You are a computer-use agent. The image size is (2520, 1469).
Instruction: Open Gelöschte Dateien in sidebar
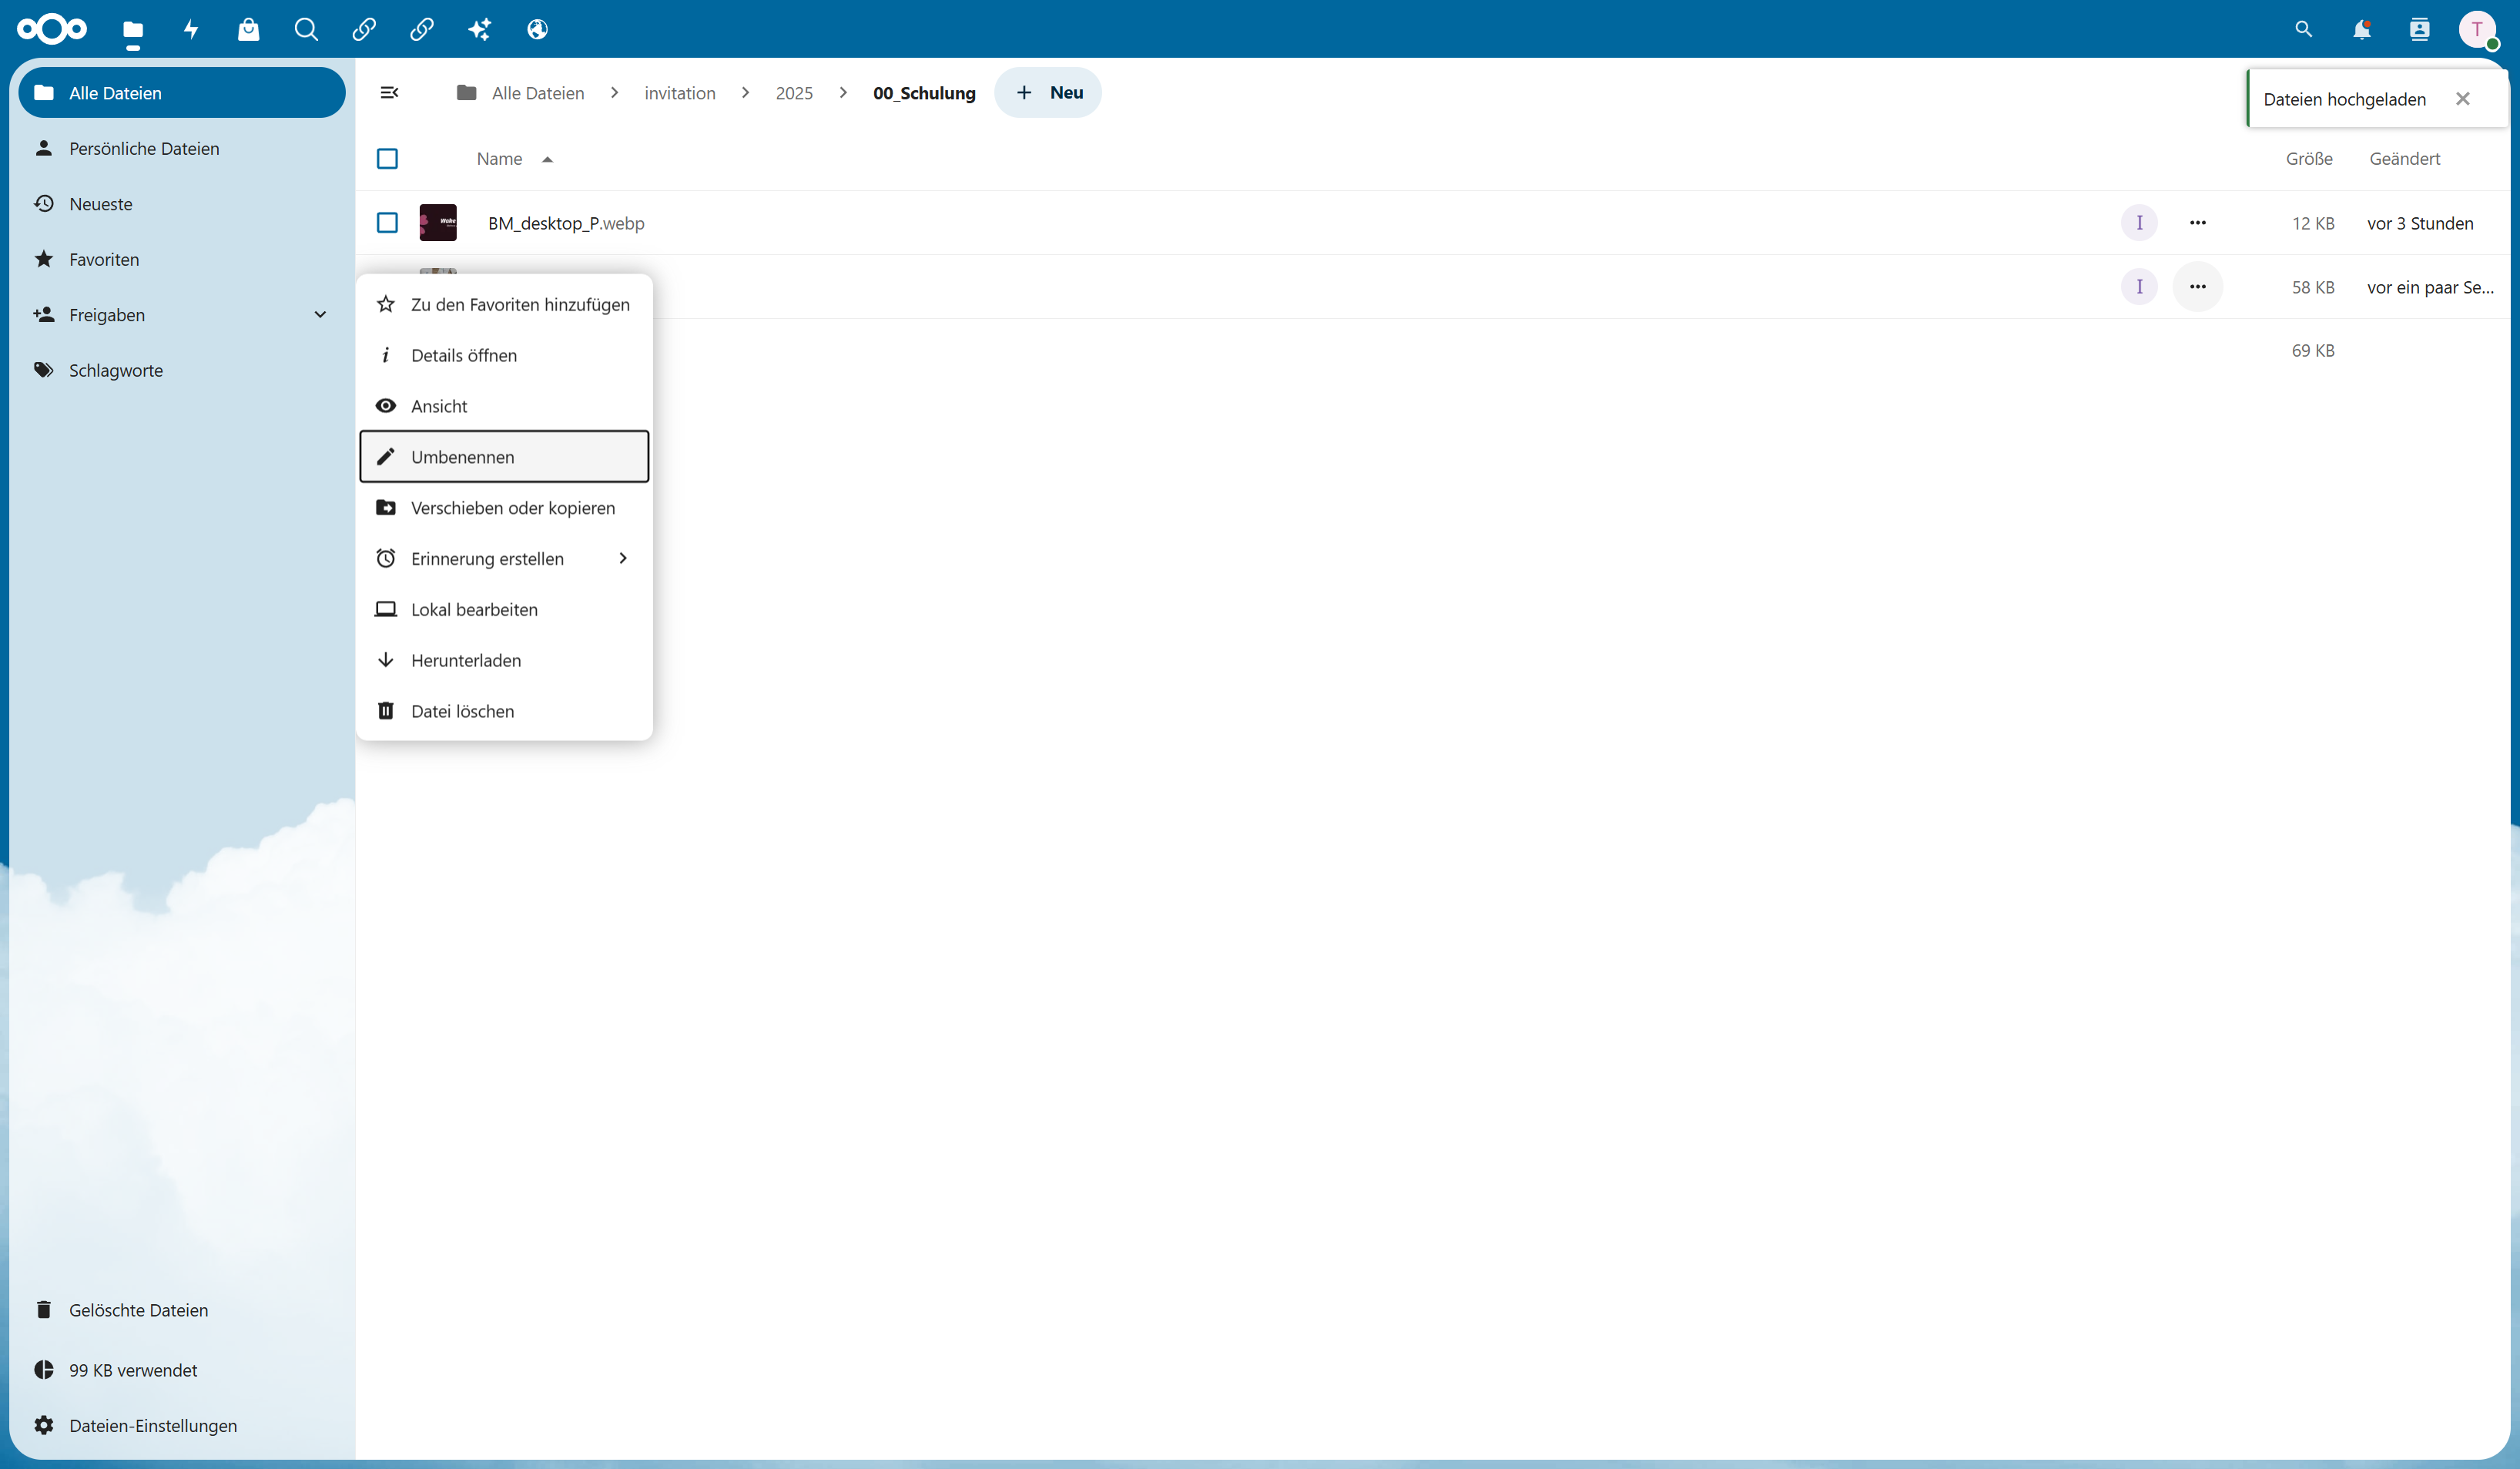pyautogui.click(x=182, y=1311)
